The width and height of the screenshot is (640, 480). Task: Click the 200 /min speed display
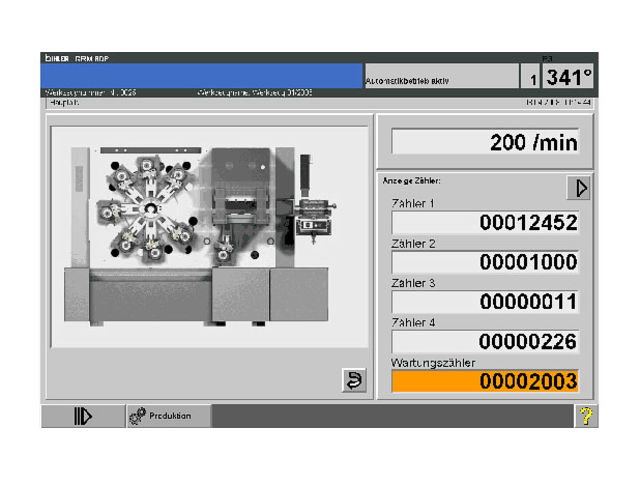coord(486,142)
